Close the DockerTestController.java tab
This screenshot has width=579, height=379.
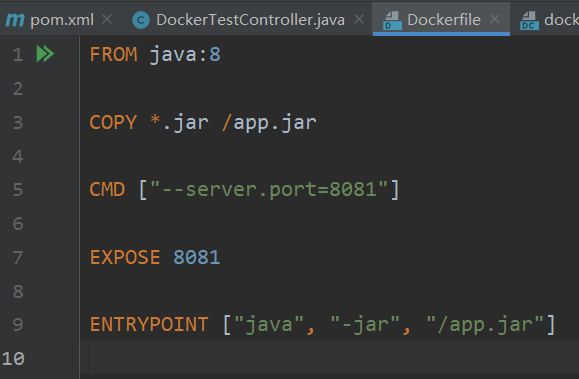click(x=359, y=19)
